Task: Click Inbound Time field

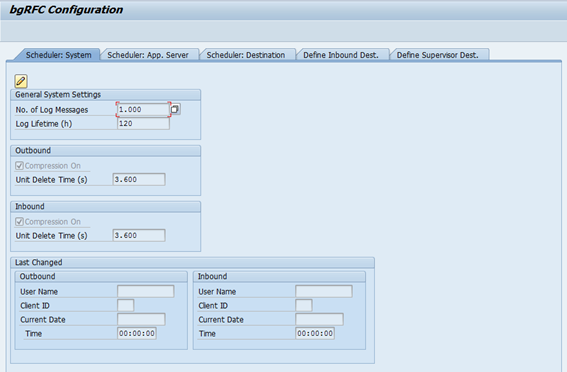Action: coord(315,333)
